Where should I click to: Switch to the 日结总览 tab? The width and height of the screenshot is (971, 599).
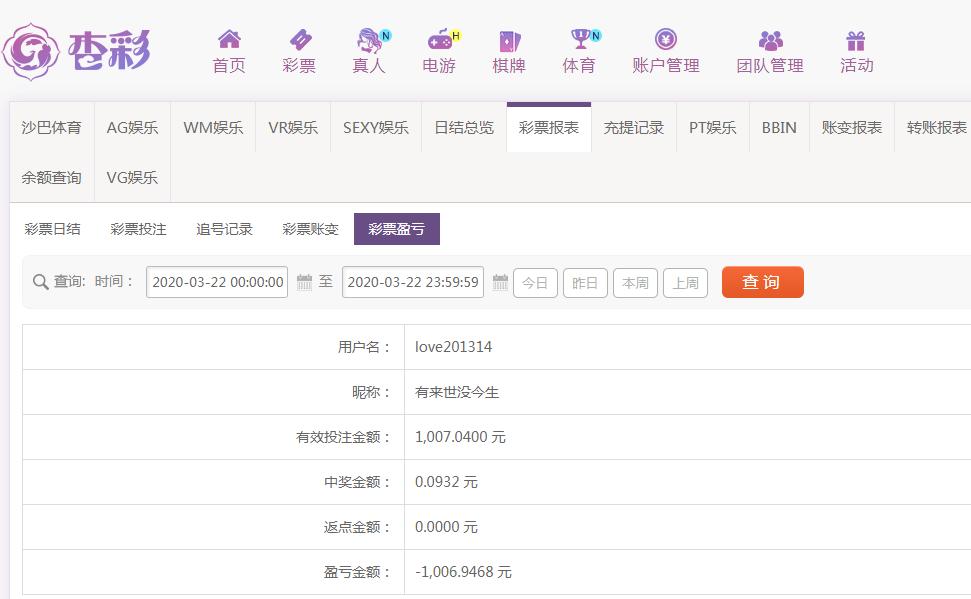pos(464,128)
